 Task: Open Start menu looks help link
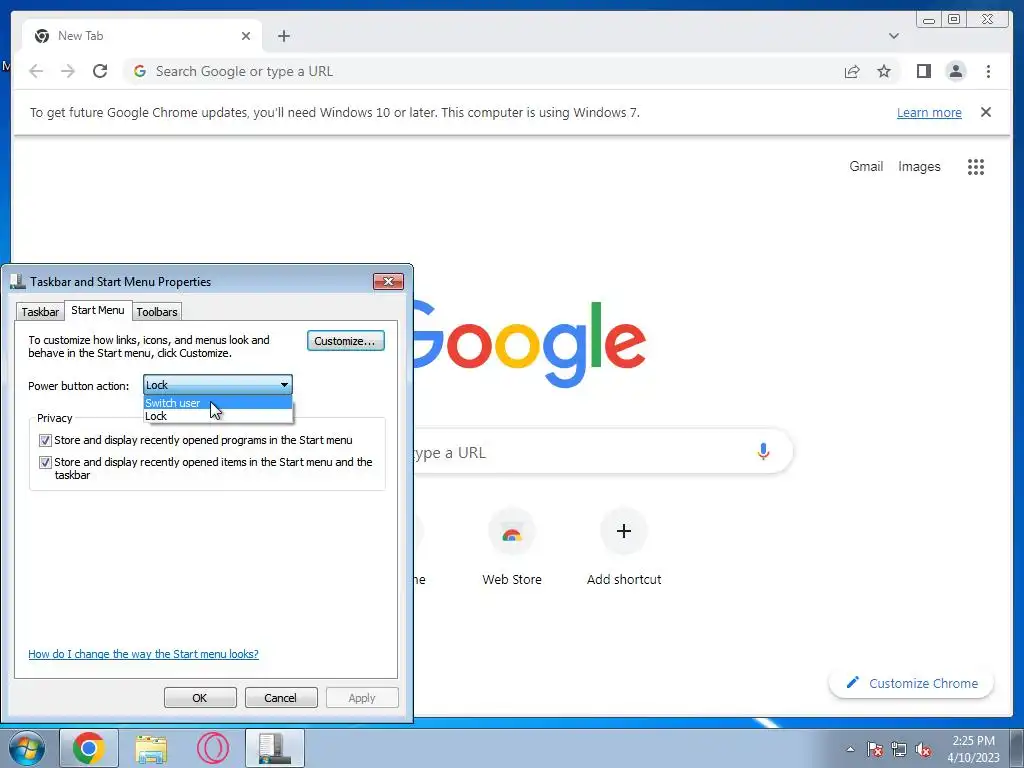click(143, 654)
